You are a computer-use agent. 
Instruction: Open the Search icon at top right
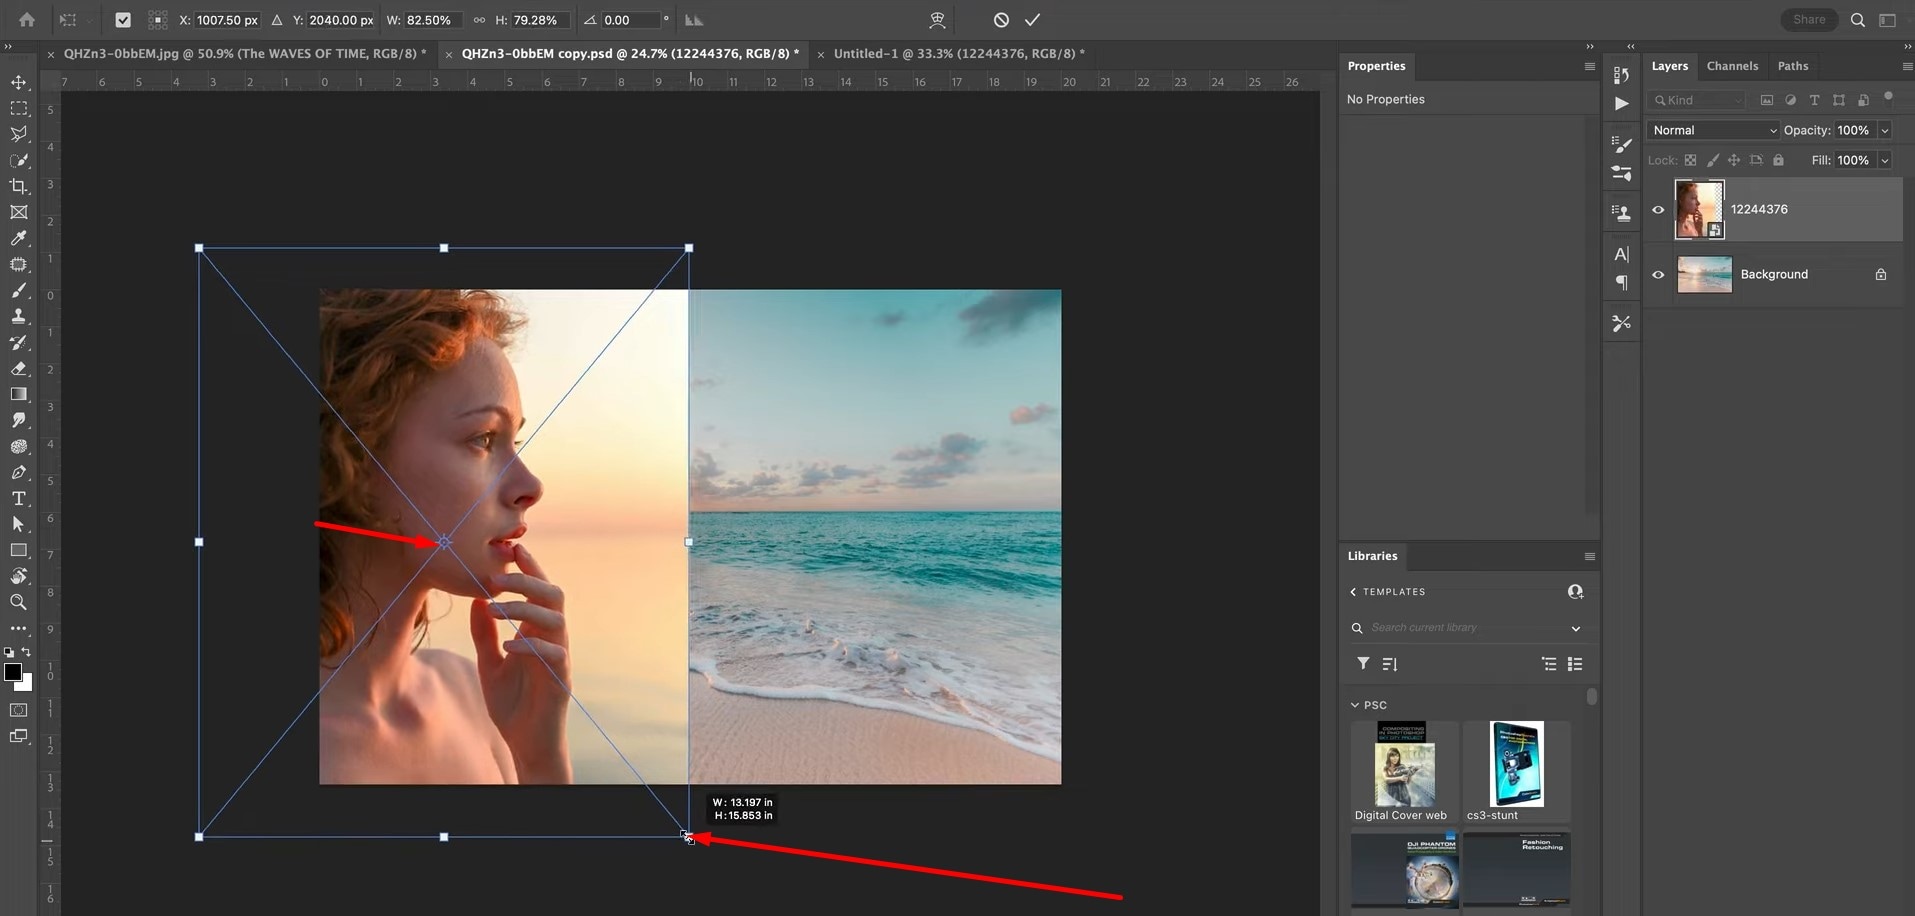pyautogui.click(x=1858, y=20)
